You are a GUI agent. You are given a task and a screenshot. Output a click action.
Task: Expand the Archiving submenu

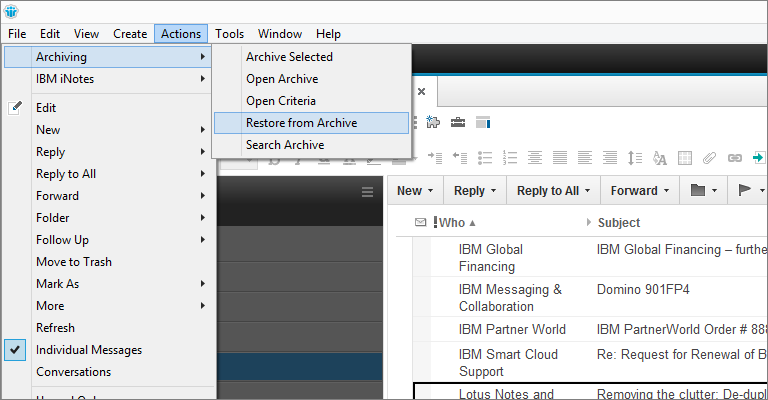coord(108,57)
